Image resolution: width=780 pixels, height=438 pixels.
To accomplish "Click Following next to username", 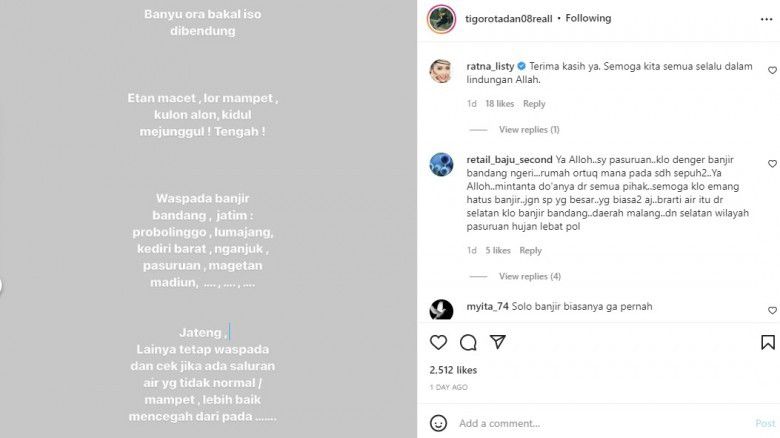I will coord(587,18).
